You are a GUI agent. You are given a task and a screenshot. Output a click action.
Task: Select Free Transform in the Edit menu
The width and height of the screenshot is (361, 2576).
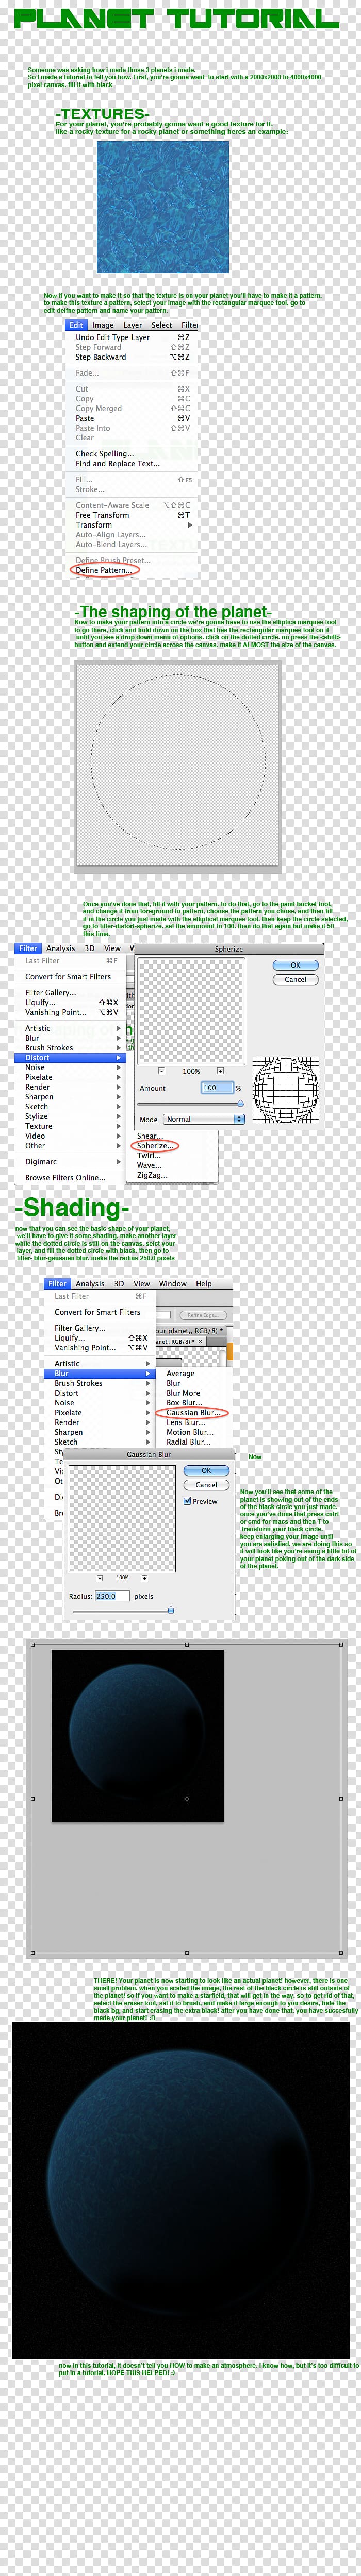(x=102, y=515)
